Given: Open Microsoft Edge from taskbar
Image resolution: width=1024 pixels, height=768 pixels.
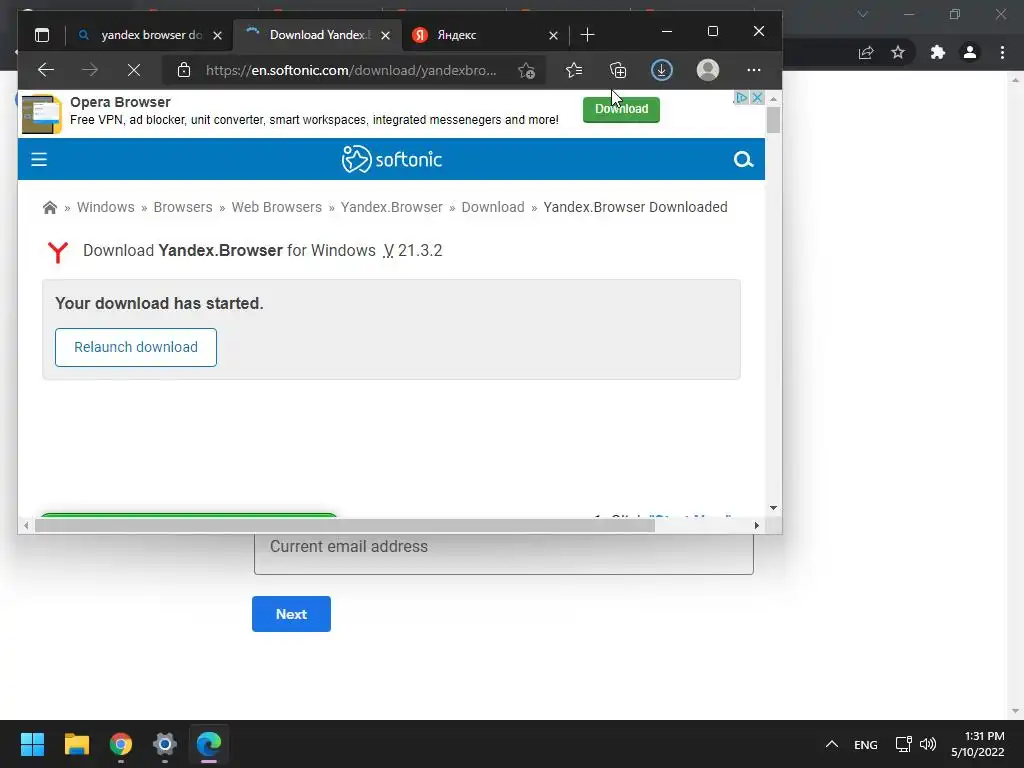Looking at the screenshot, I should 209,744.
